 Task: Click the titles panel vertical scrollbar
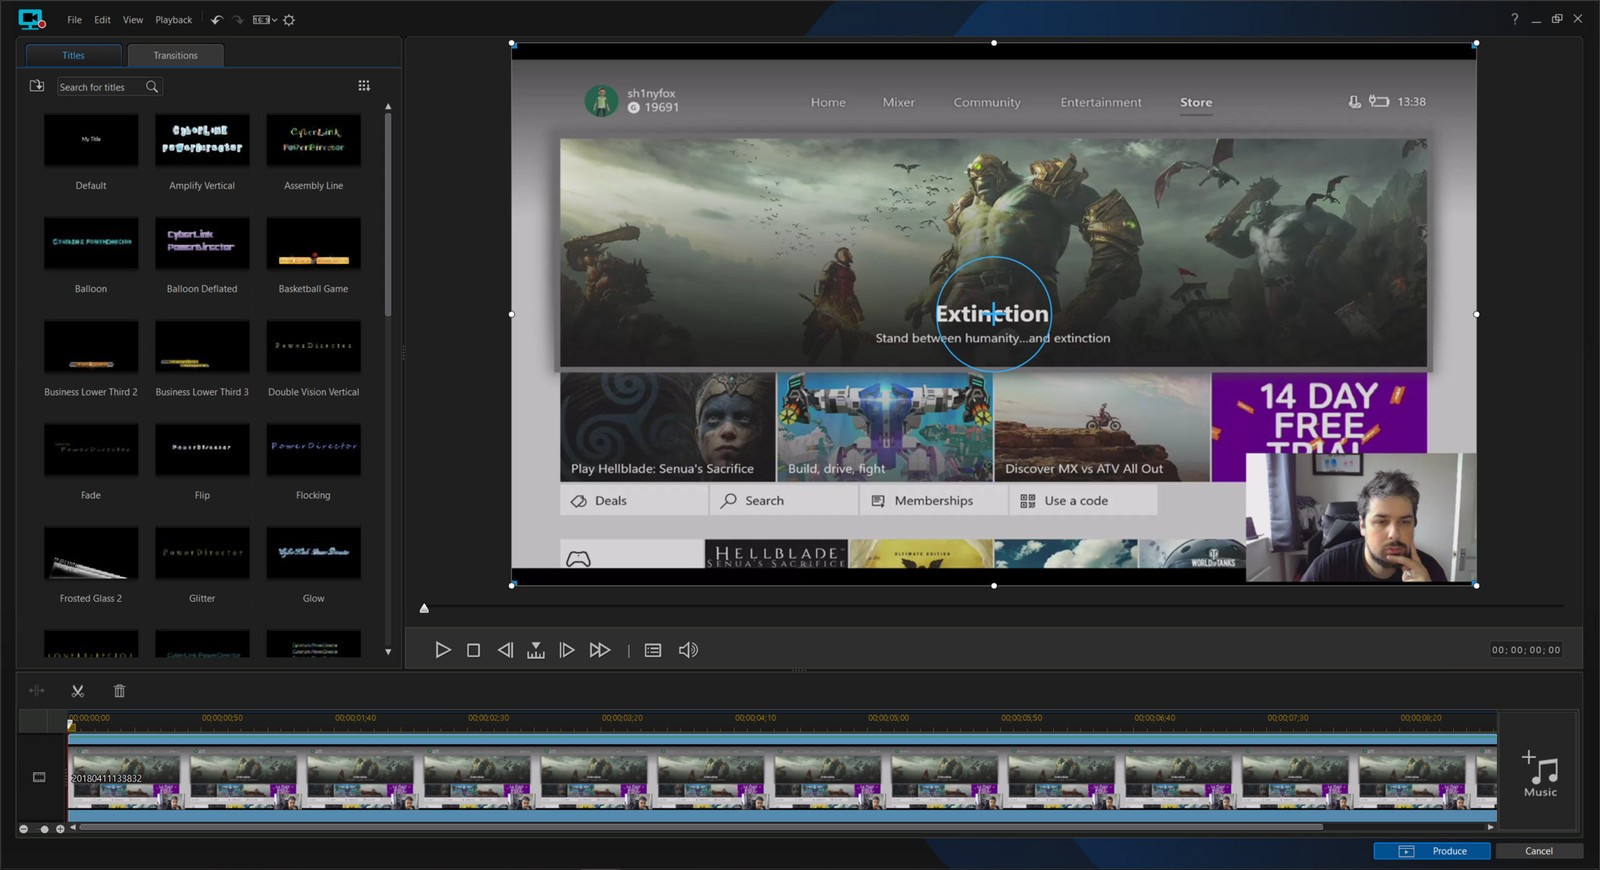click(x=388, y=215)
